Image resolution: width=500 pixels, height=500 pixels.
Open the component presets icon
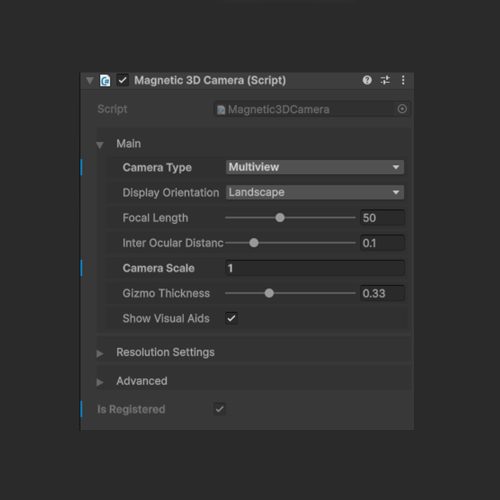[x=385, y=80]
